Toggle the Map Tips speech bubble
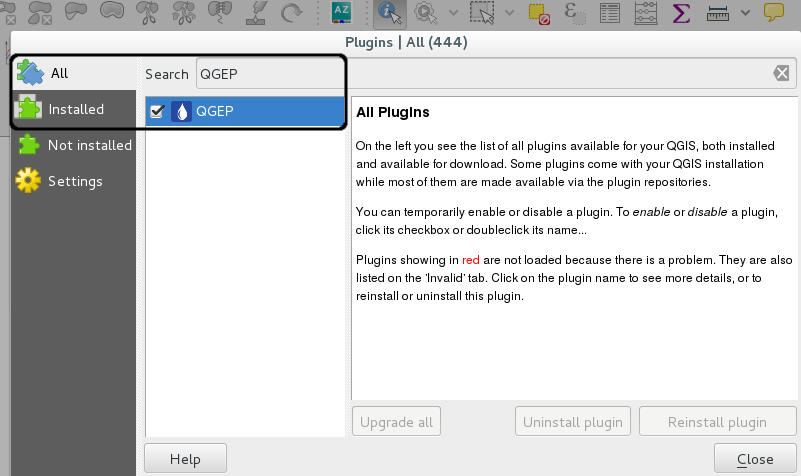The width and height of the screenshot is (801, 476). (x=774, y=11)
